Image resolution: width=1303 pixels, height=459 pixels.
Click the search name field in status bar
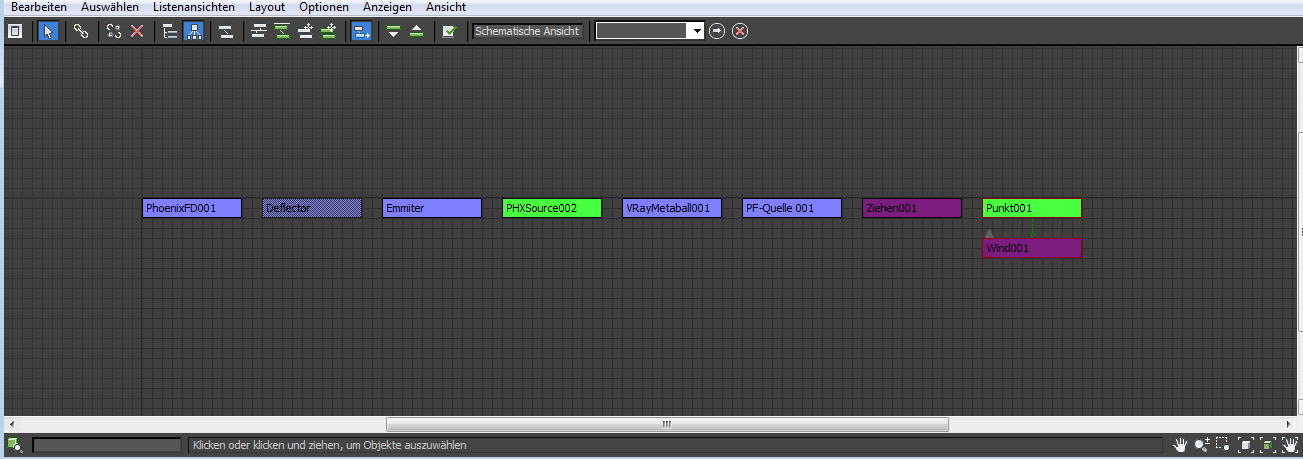point(107,445)
